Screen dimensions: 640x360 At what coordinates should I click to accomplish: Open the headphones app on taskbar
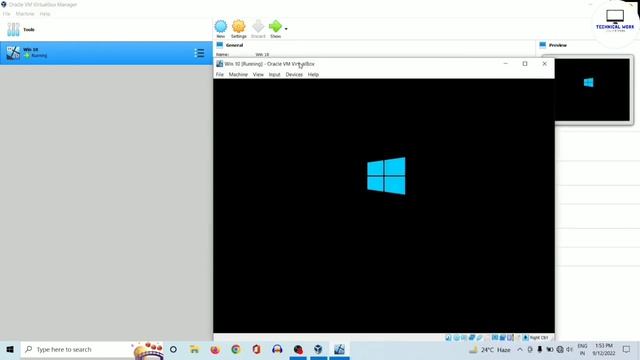(277, 350)
